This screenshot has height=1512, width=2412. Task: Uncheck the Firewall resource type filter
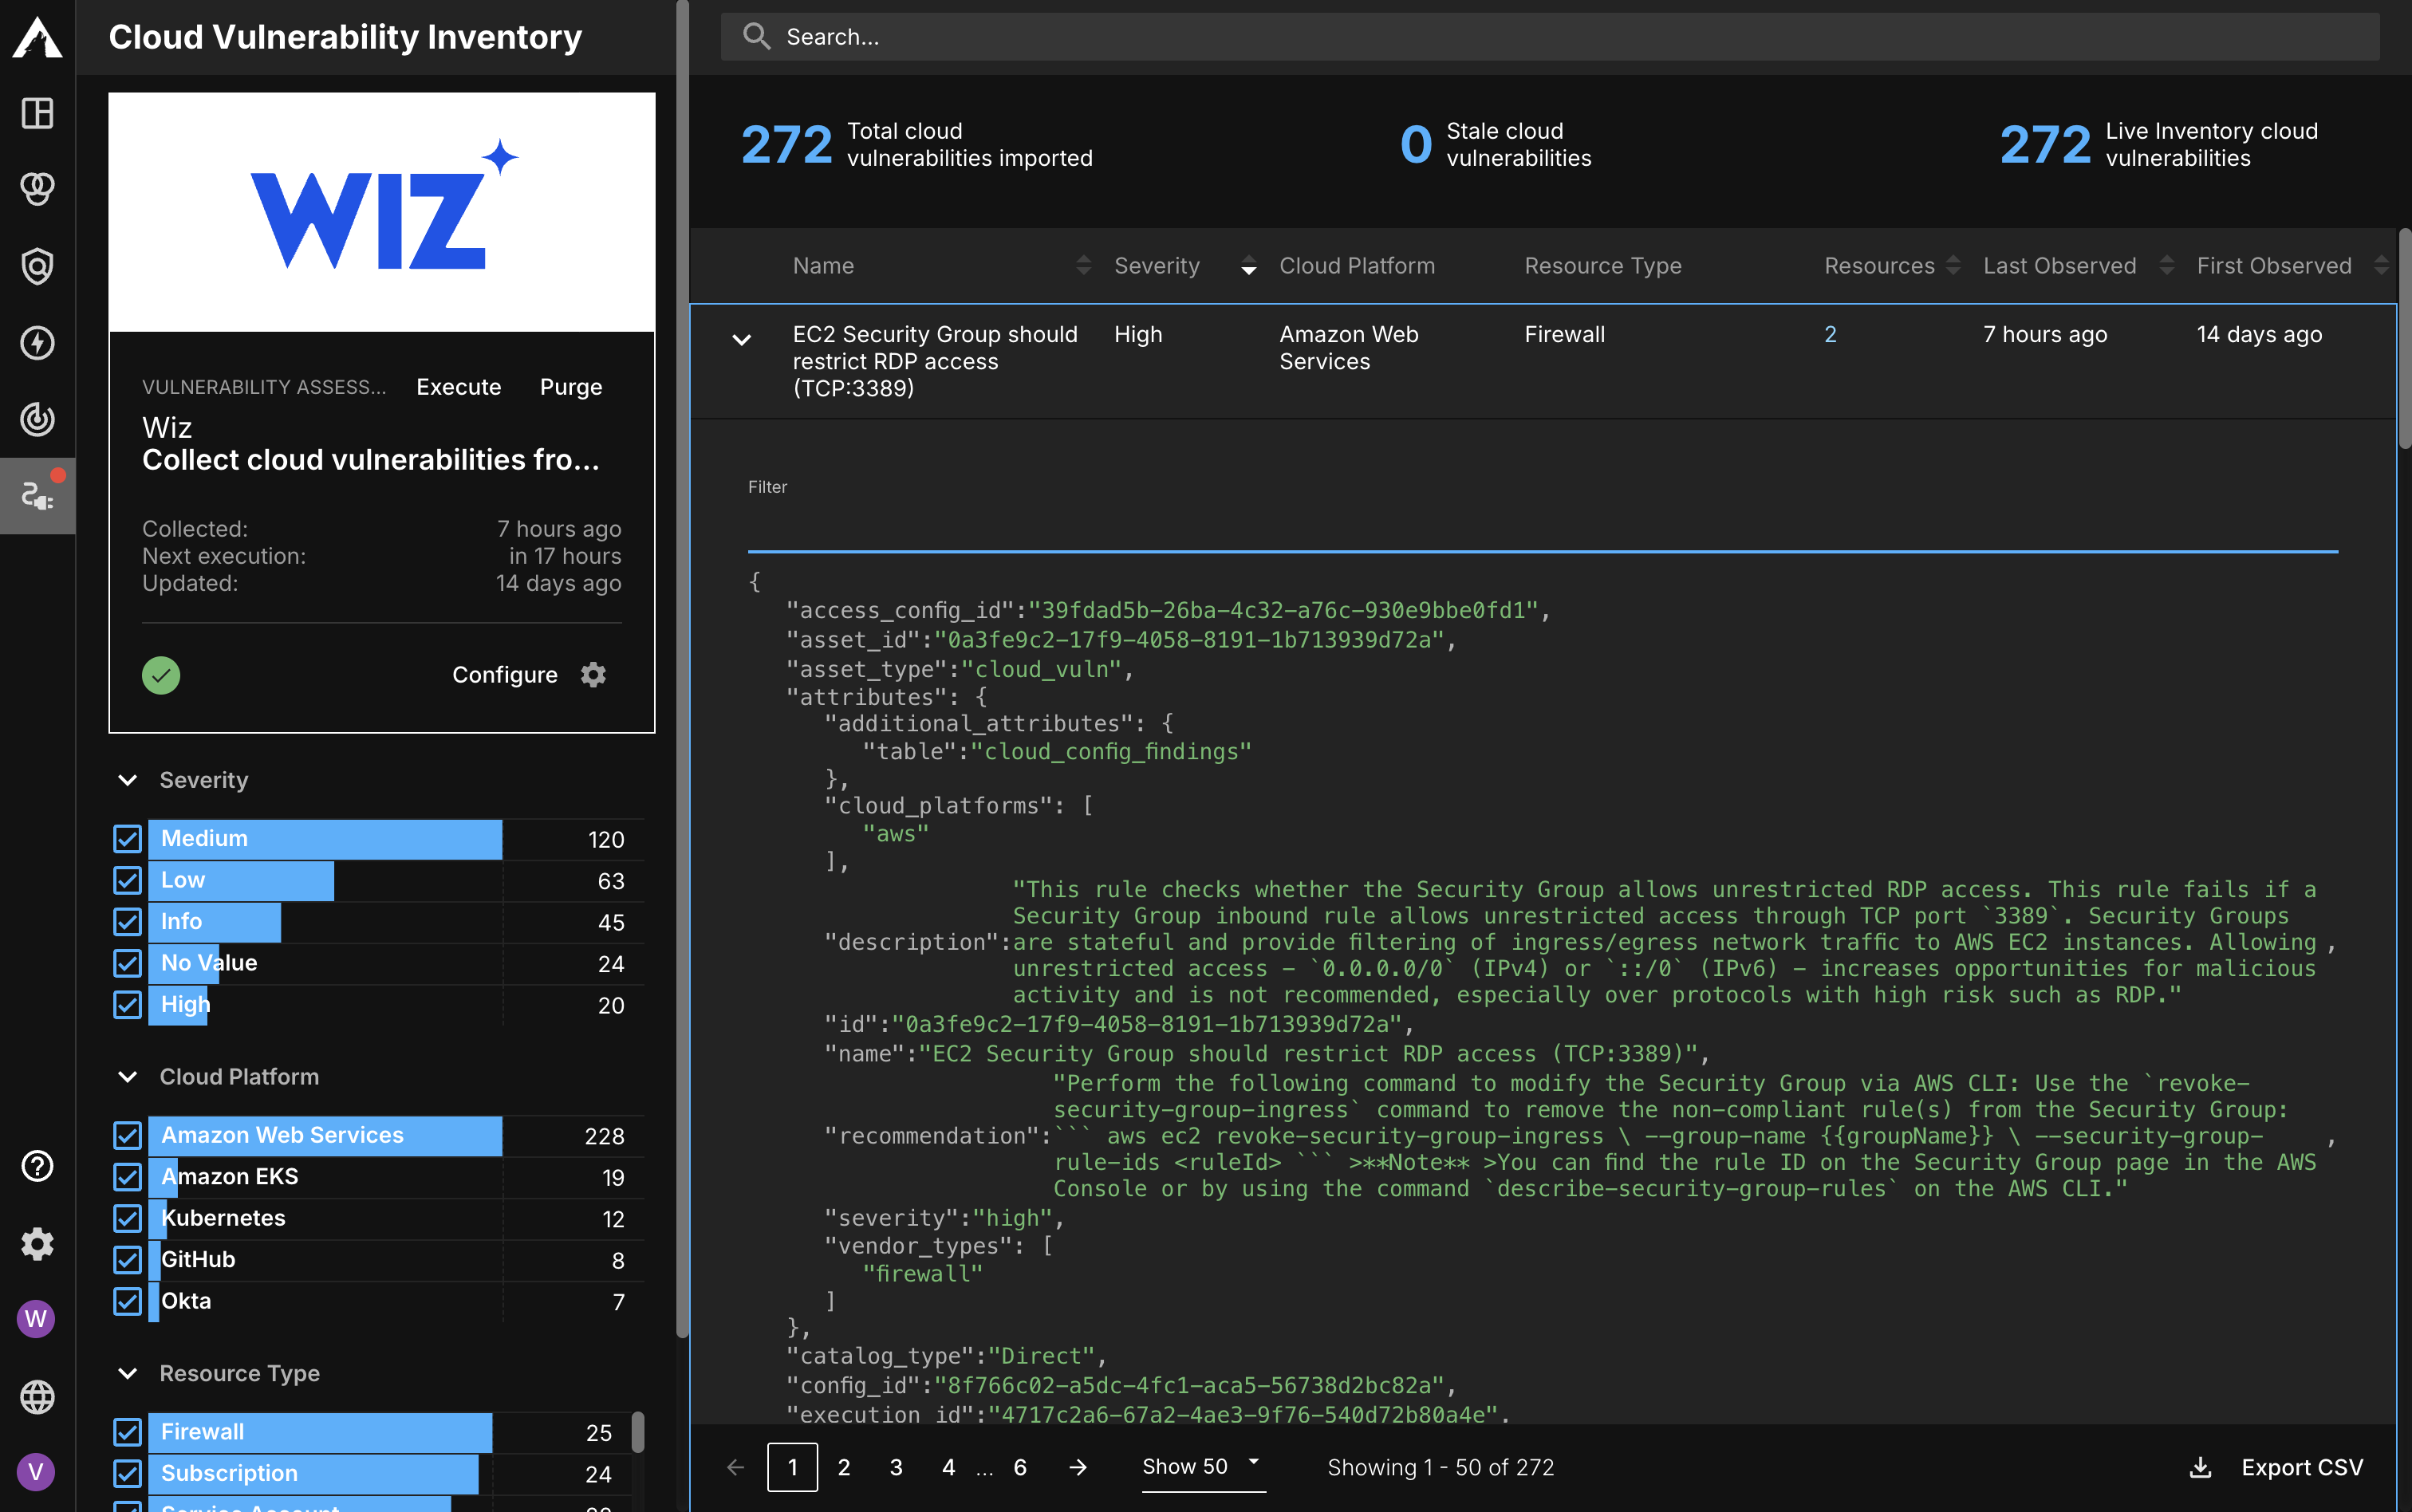tap(127, 1432)
